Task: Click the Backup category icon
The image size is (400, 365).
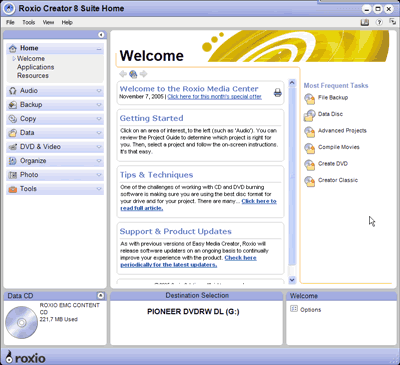Action: (x=13, y=105)
